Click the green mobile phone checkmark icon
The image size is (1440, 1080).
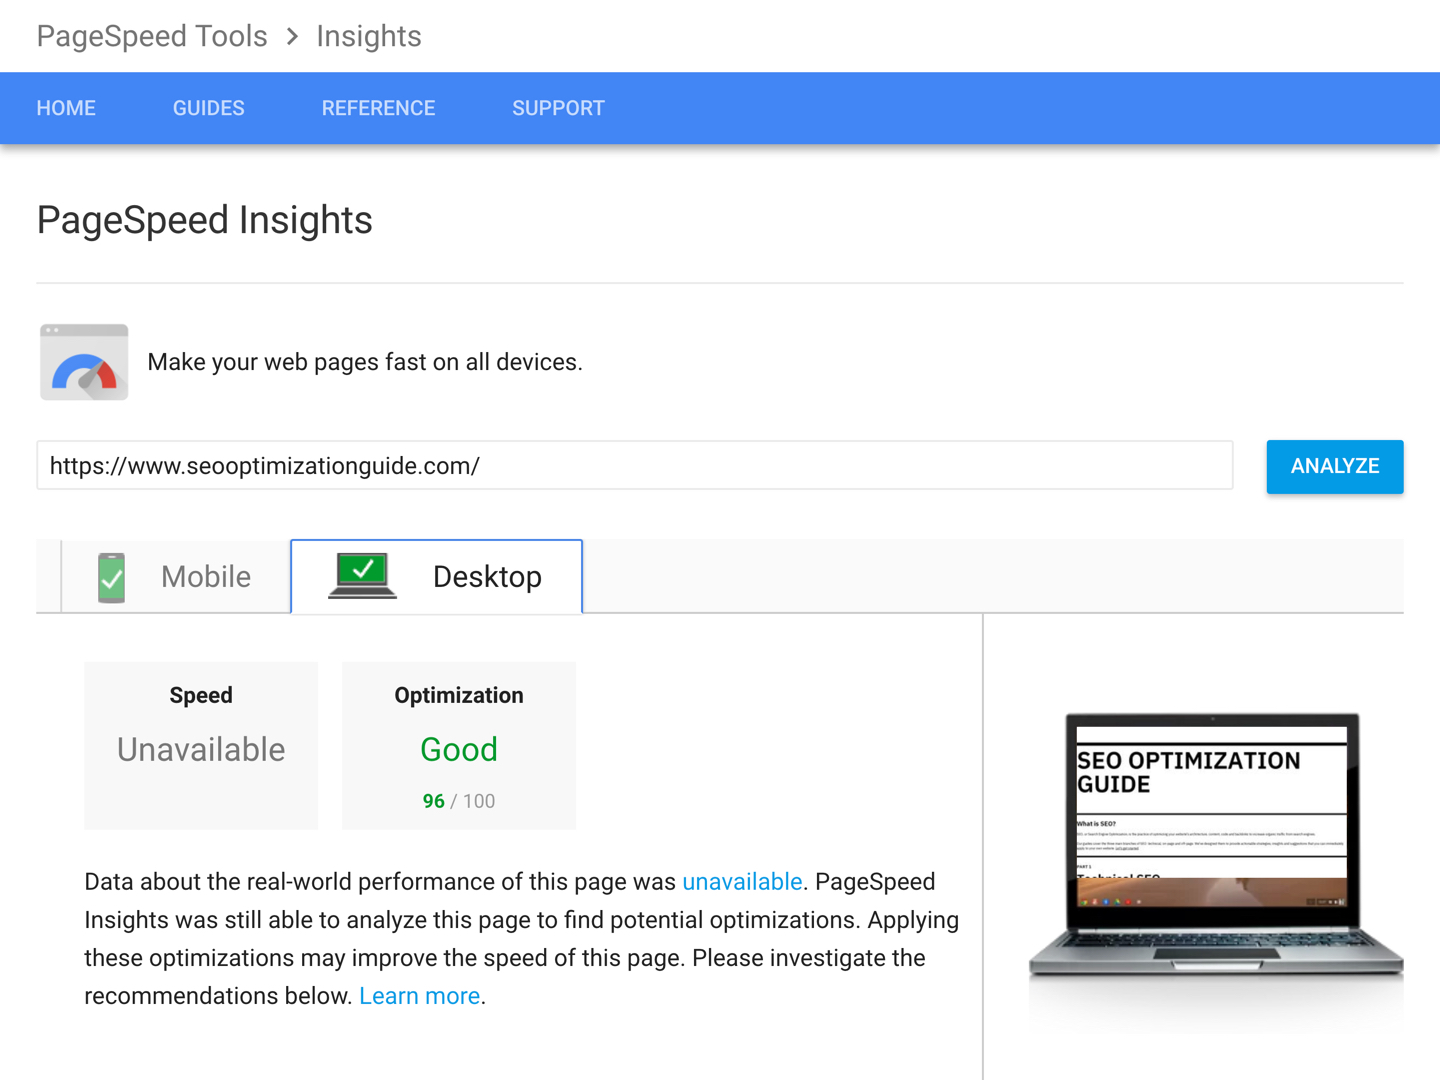coord(112,577)
